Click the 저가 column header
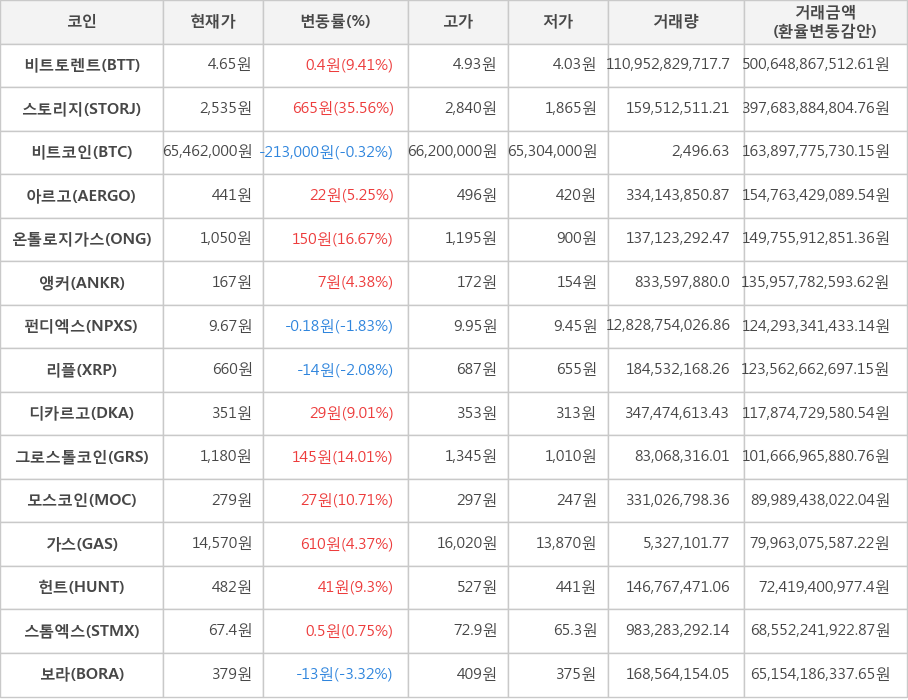Image resolution: width=908 pixels, height=700 pixels. tap(558, 22)
